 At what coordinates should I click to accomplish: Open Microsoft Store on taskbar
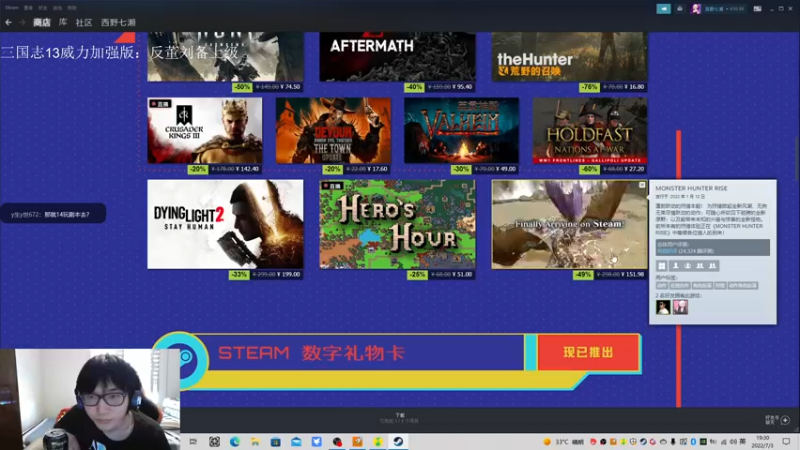click(276, 442)
